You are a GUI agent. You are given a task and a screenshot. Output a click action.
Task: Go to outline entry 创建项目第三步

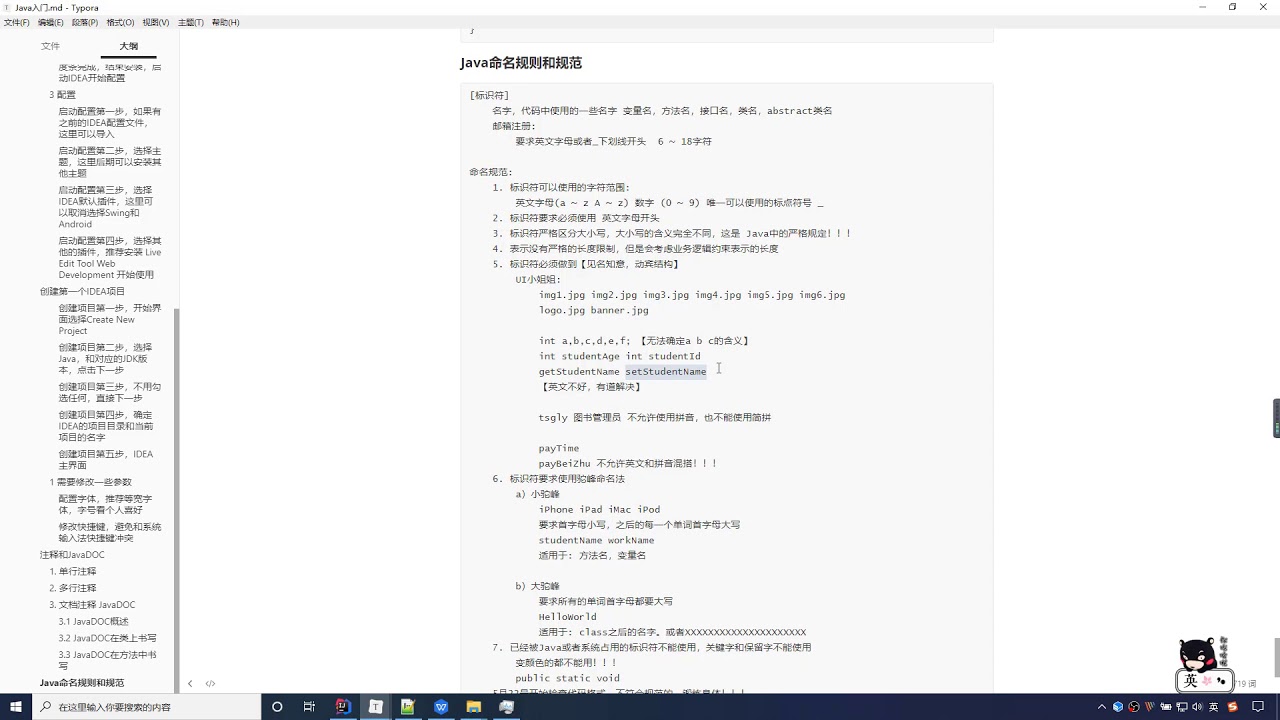point(109,392)
